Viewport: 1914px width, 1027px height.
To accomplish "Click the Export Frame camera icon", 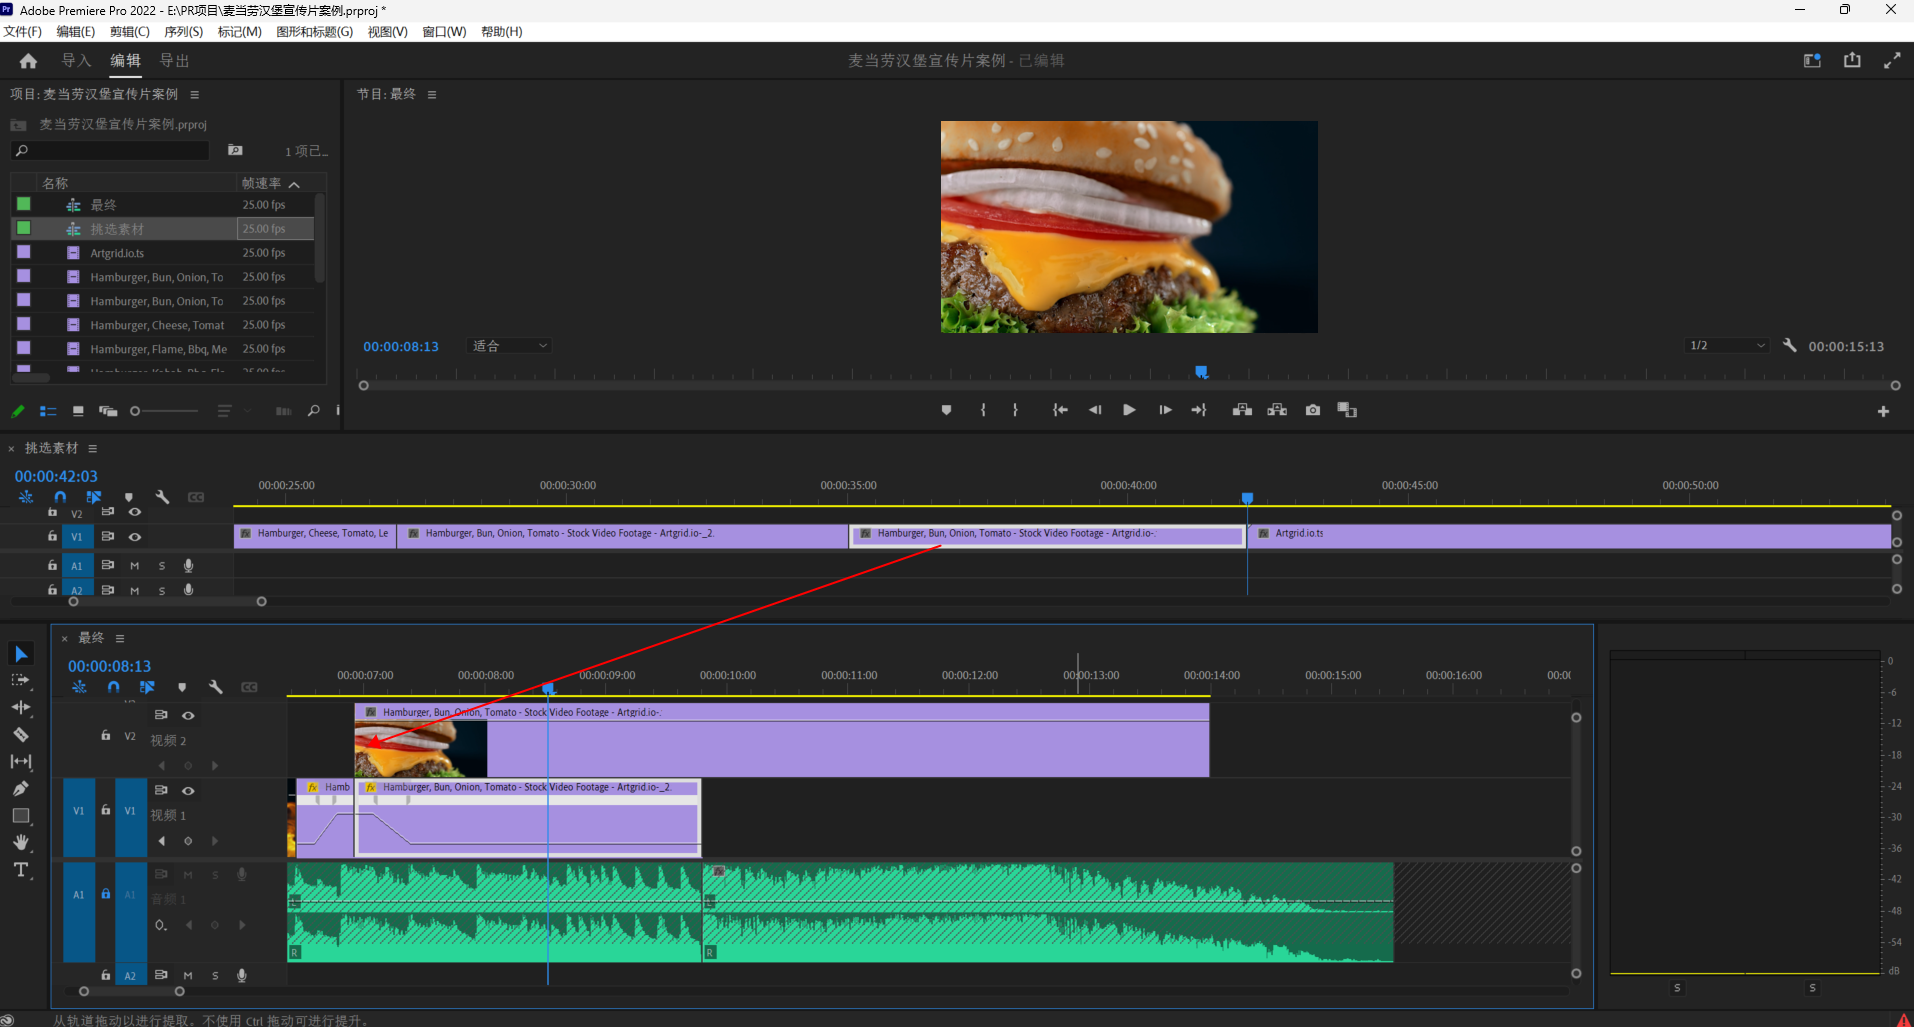I will (x=1313, y=410).
